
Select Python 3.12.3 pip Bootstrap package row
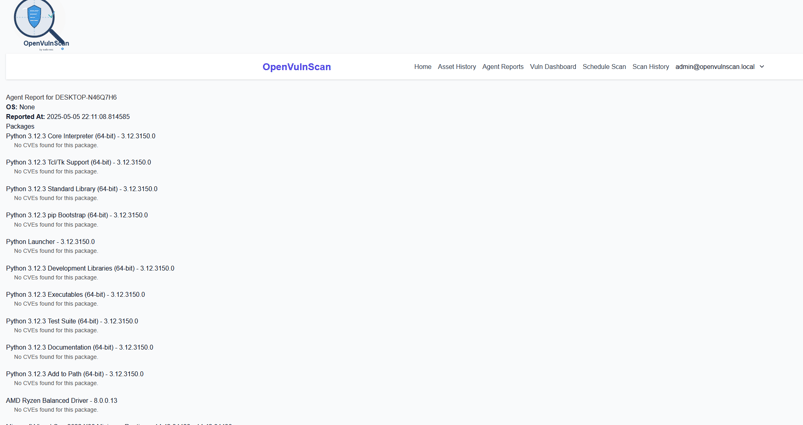point(77,215)
